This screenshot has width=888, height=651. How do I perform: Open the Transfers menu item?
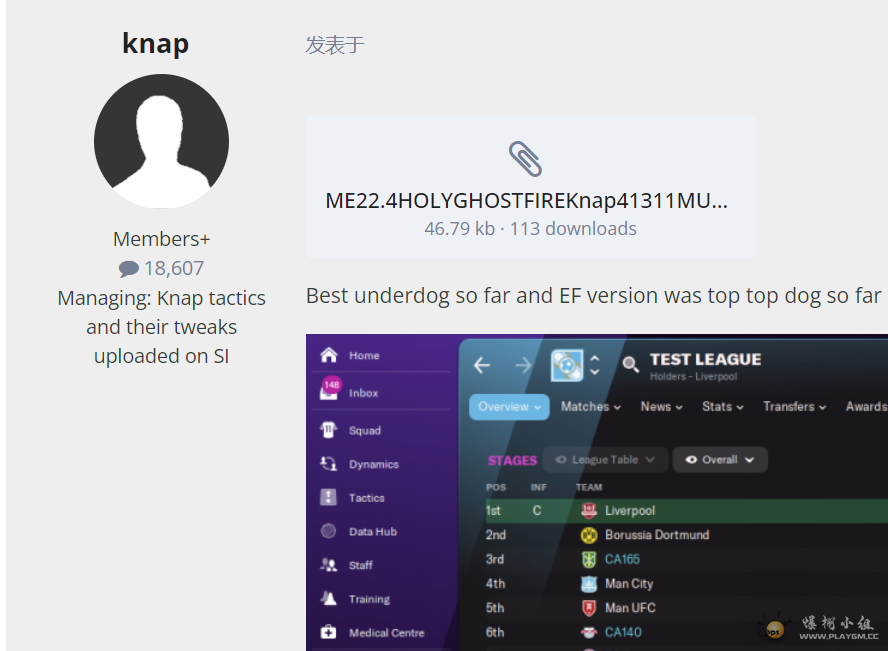795,407
